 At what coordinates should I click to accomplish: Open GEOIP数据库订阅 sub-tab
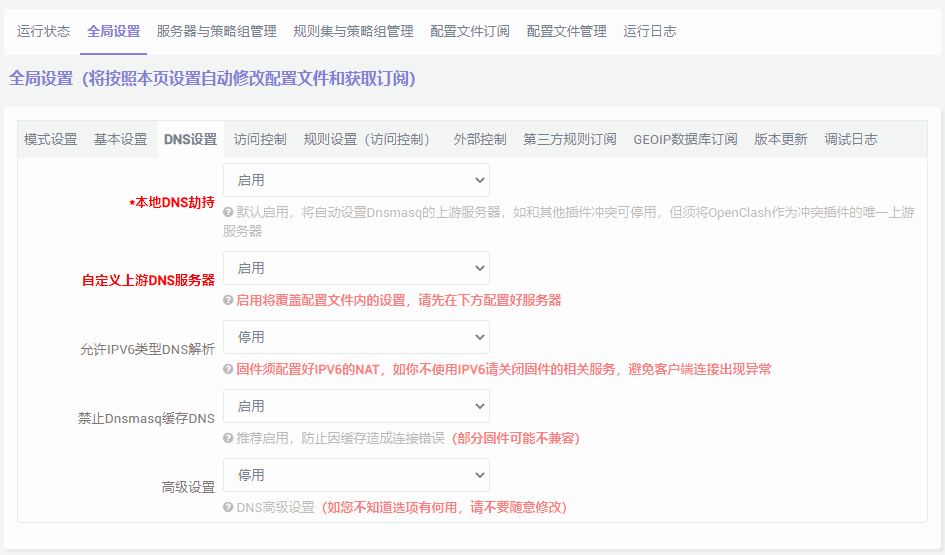coord(685,139)
